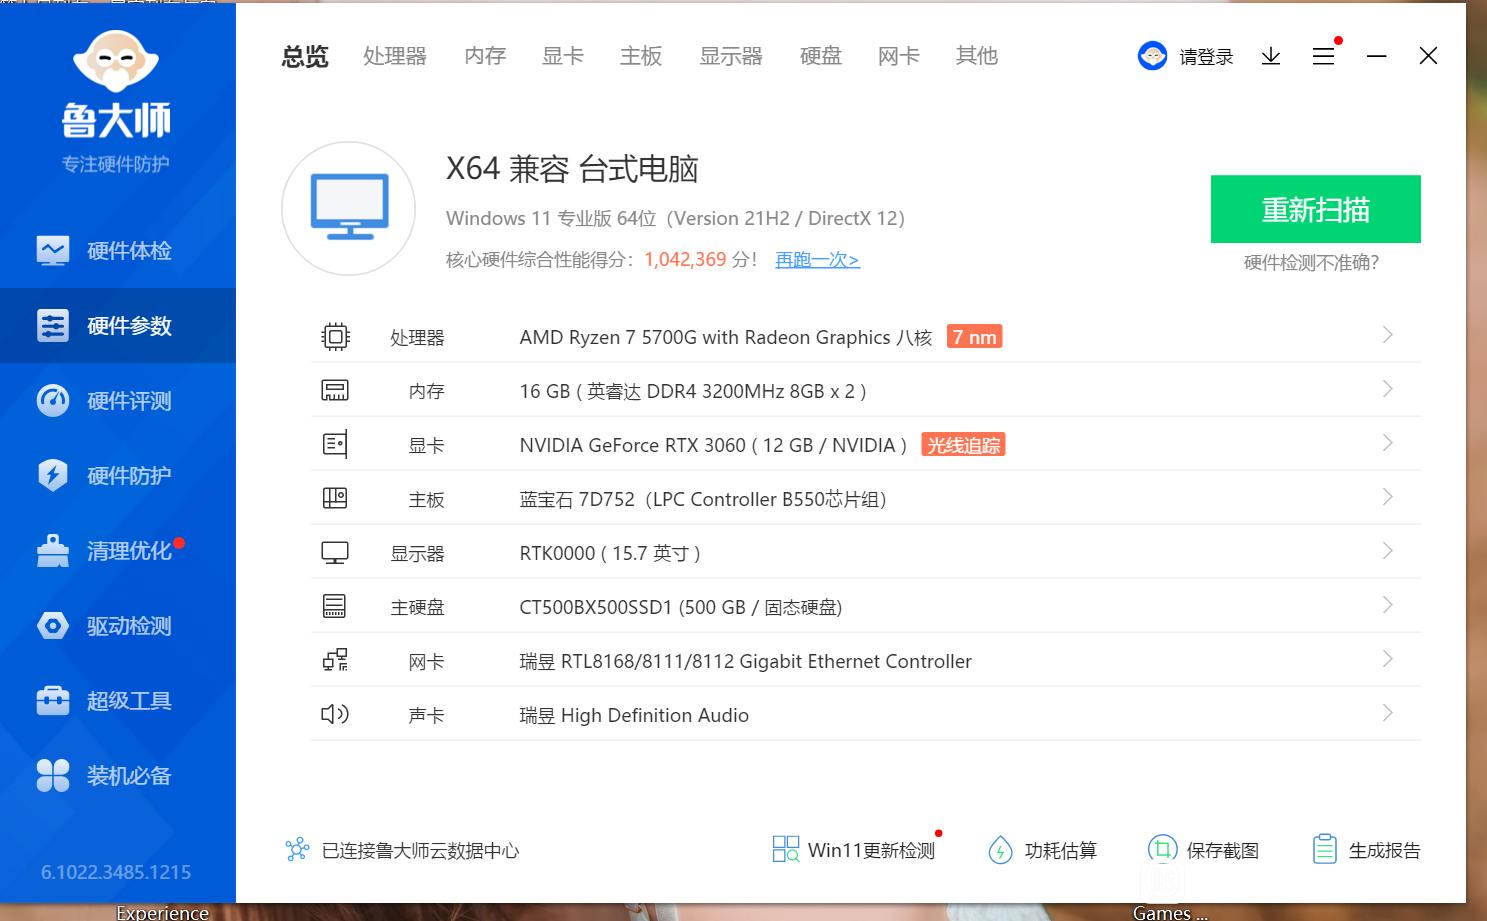Open 硬件体检 in sidebar
This screenshot has height=921, width=1487.
coord(118,250)
